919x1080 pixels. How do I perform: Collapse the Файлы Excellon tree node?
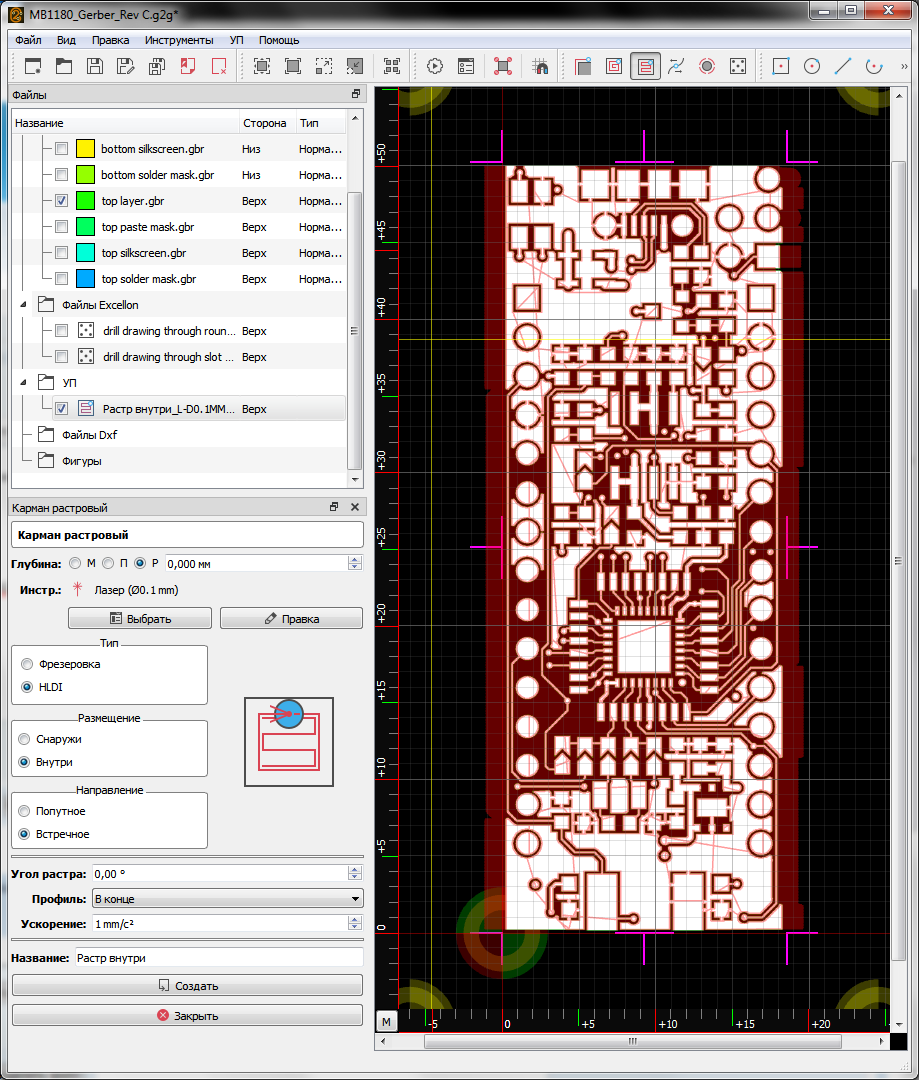coord(23,304)
